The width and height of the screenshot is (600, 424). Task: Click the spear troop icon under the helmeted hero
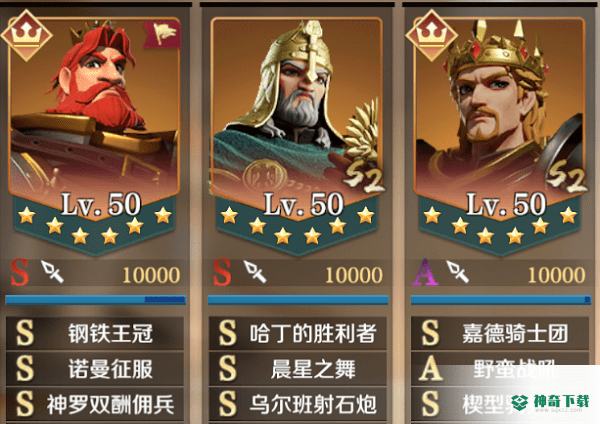point(255,271)
